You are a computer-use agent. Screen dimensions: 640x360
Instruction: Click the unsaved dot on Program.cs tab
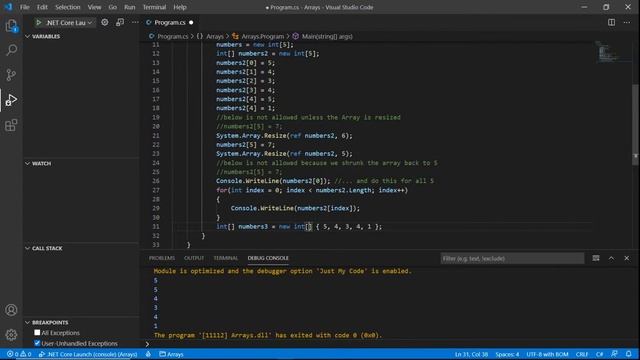[x=191, y=22]
